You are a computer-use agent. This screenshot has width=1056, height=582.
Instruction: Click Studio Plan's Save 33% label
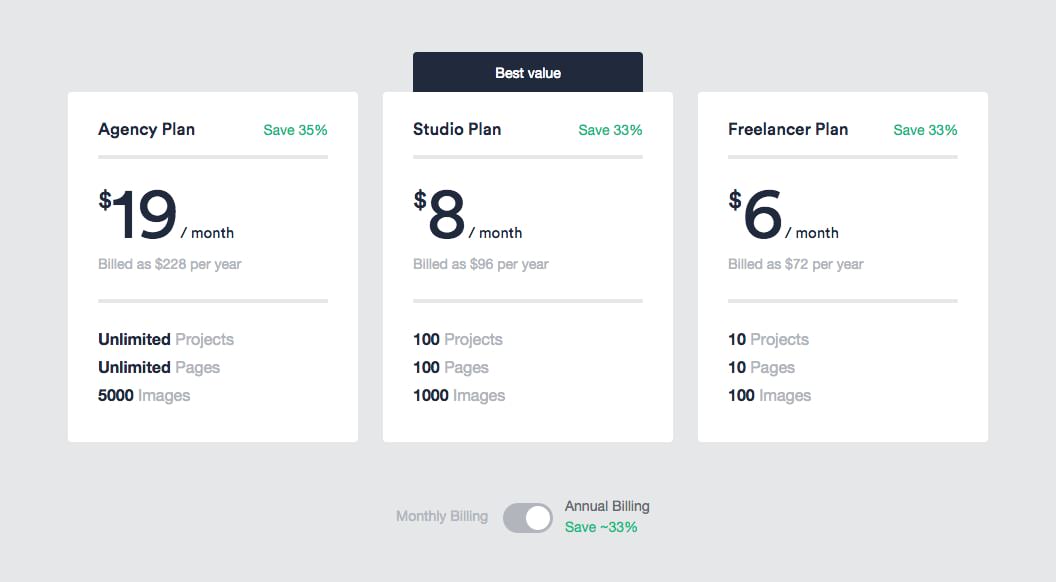pos(610,130)
